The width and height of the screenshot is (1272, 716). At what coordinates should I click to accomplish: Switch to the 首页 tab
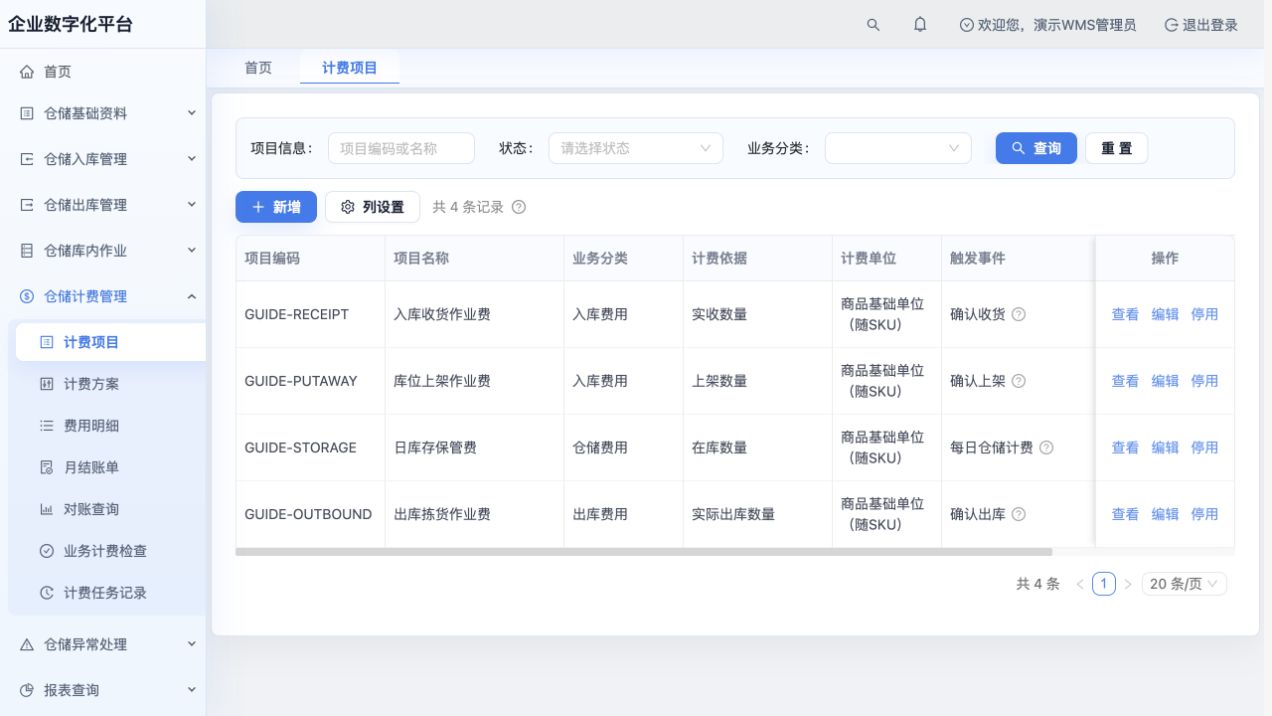[x=258, y=68]
